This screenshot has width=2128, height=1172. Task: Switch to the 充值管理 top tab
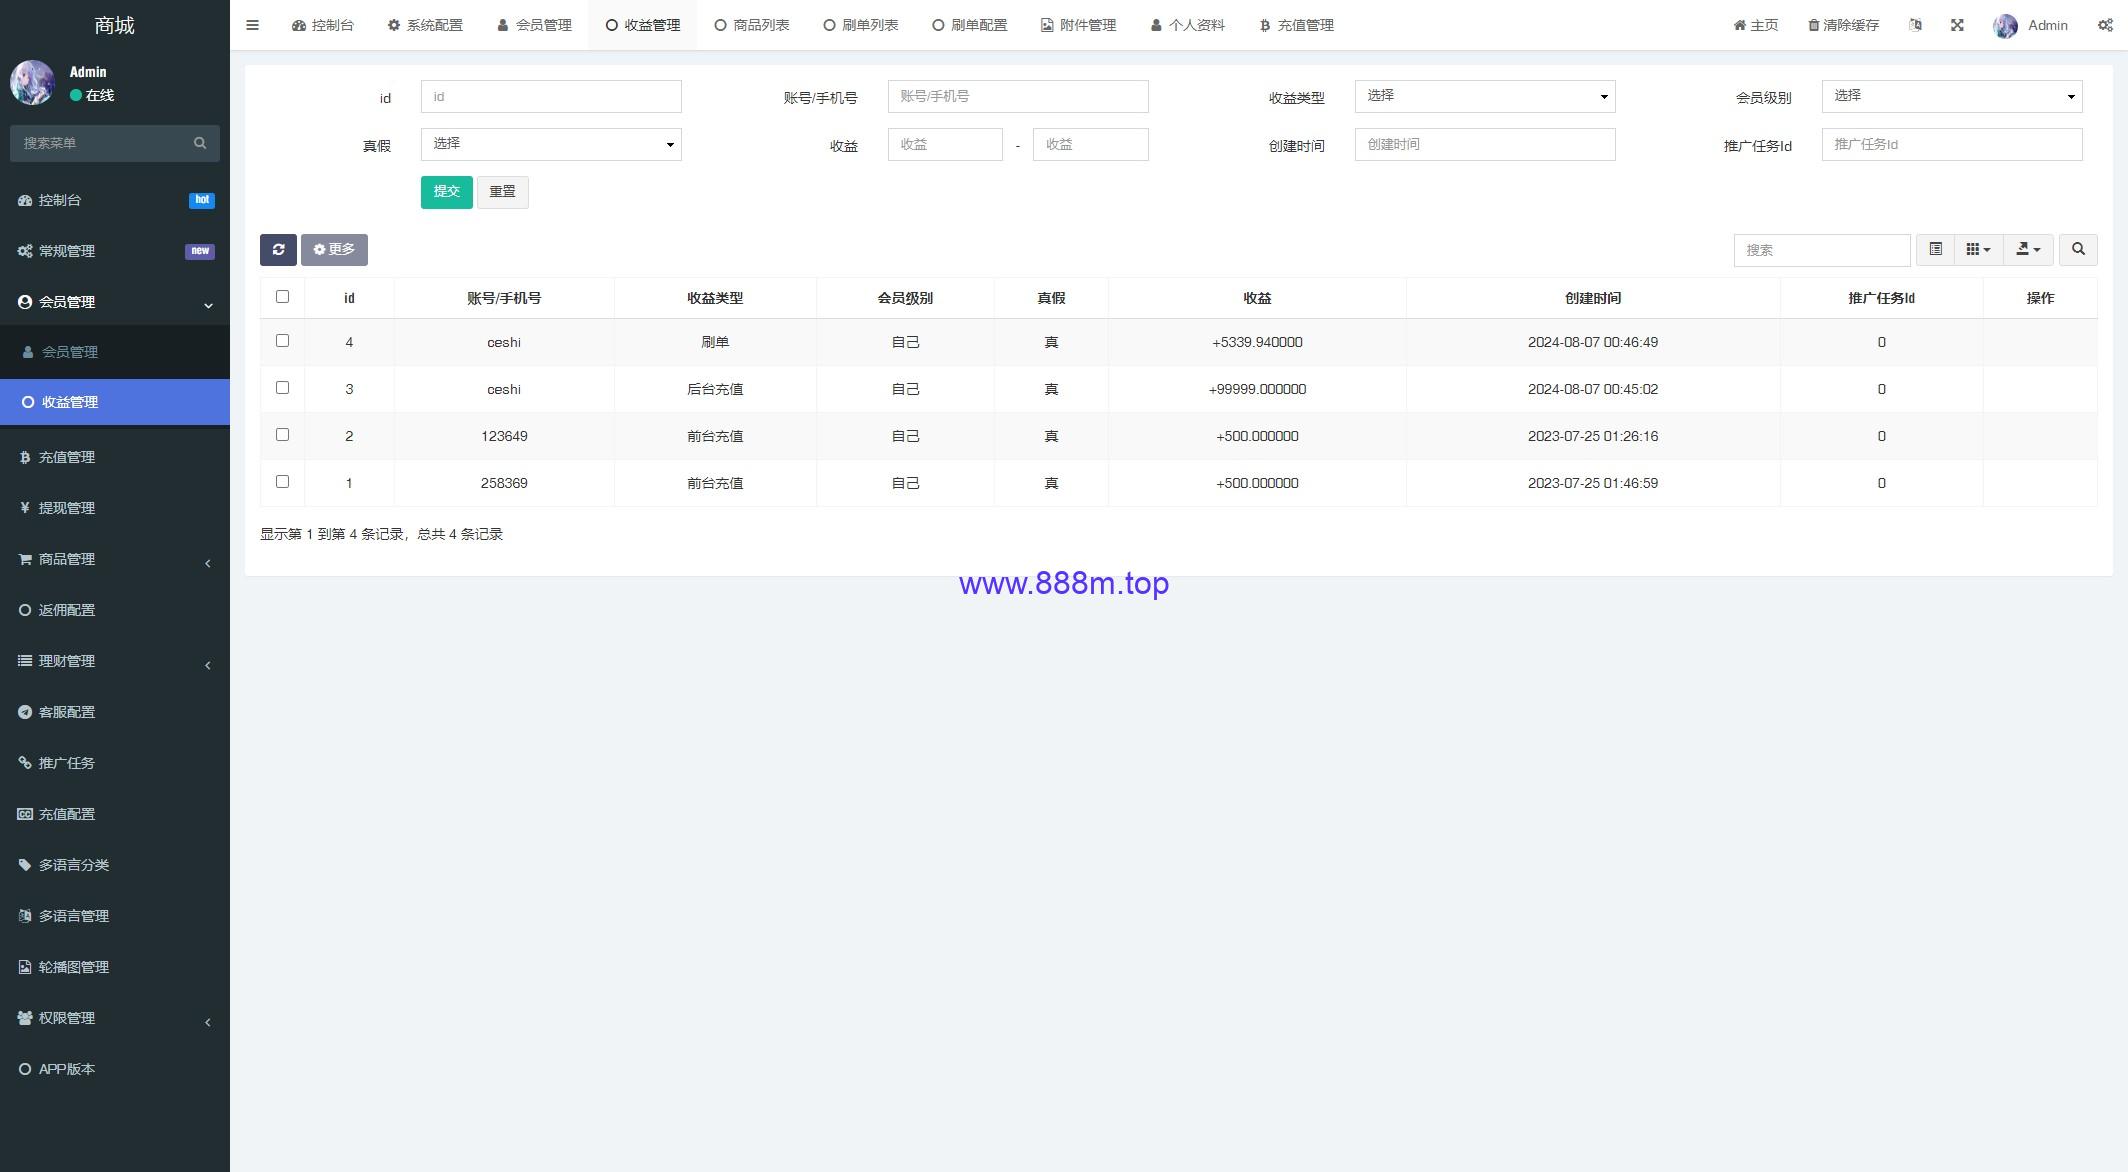pyautogui.click(x=1296, y=25)
